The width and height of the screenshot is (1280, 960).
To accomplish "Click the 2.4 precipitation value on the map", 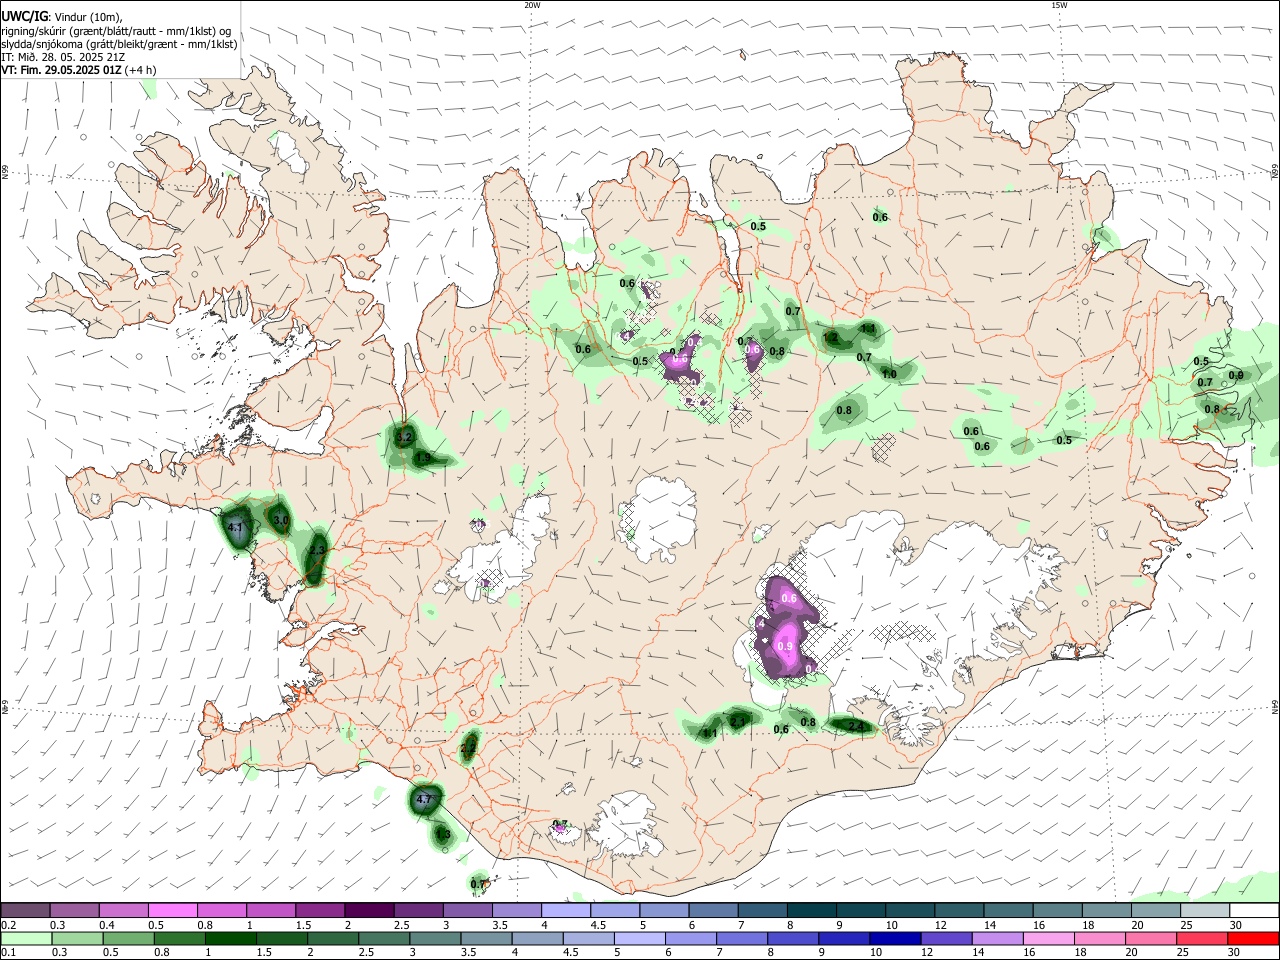I will tap(855, 726).
